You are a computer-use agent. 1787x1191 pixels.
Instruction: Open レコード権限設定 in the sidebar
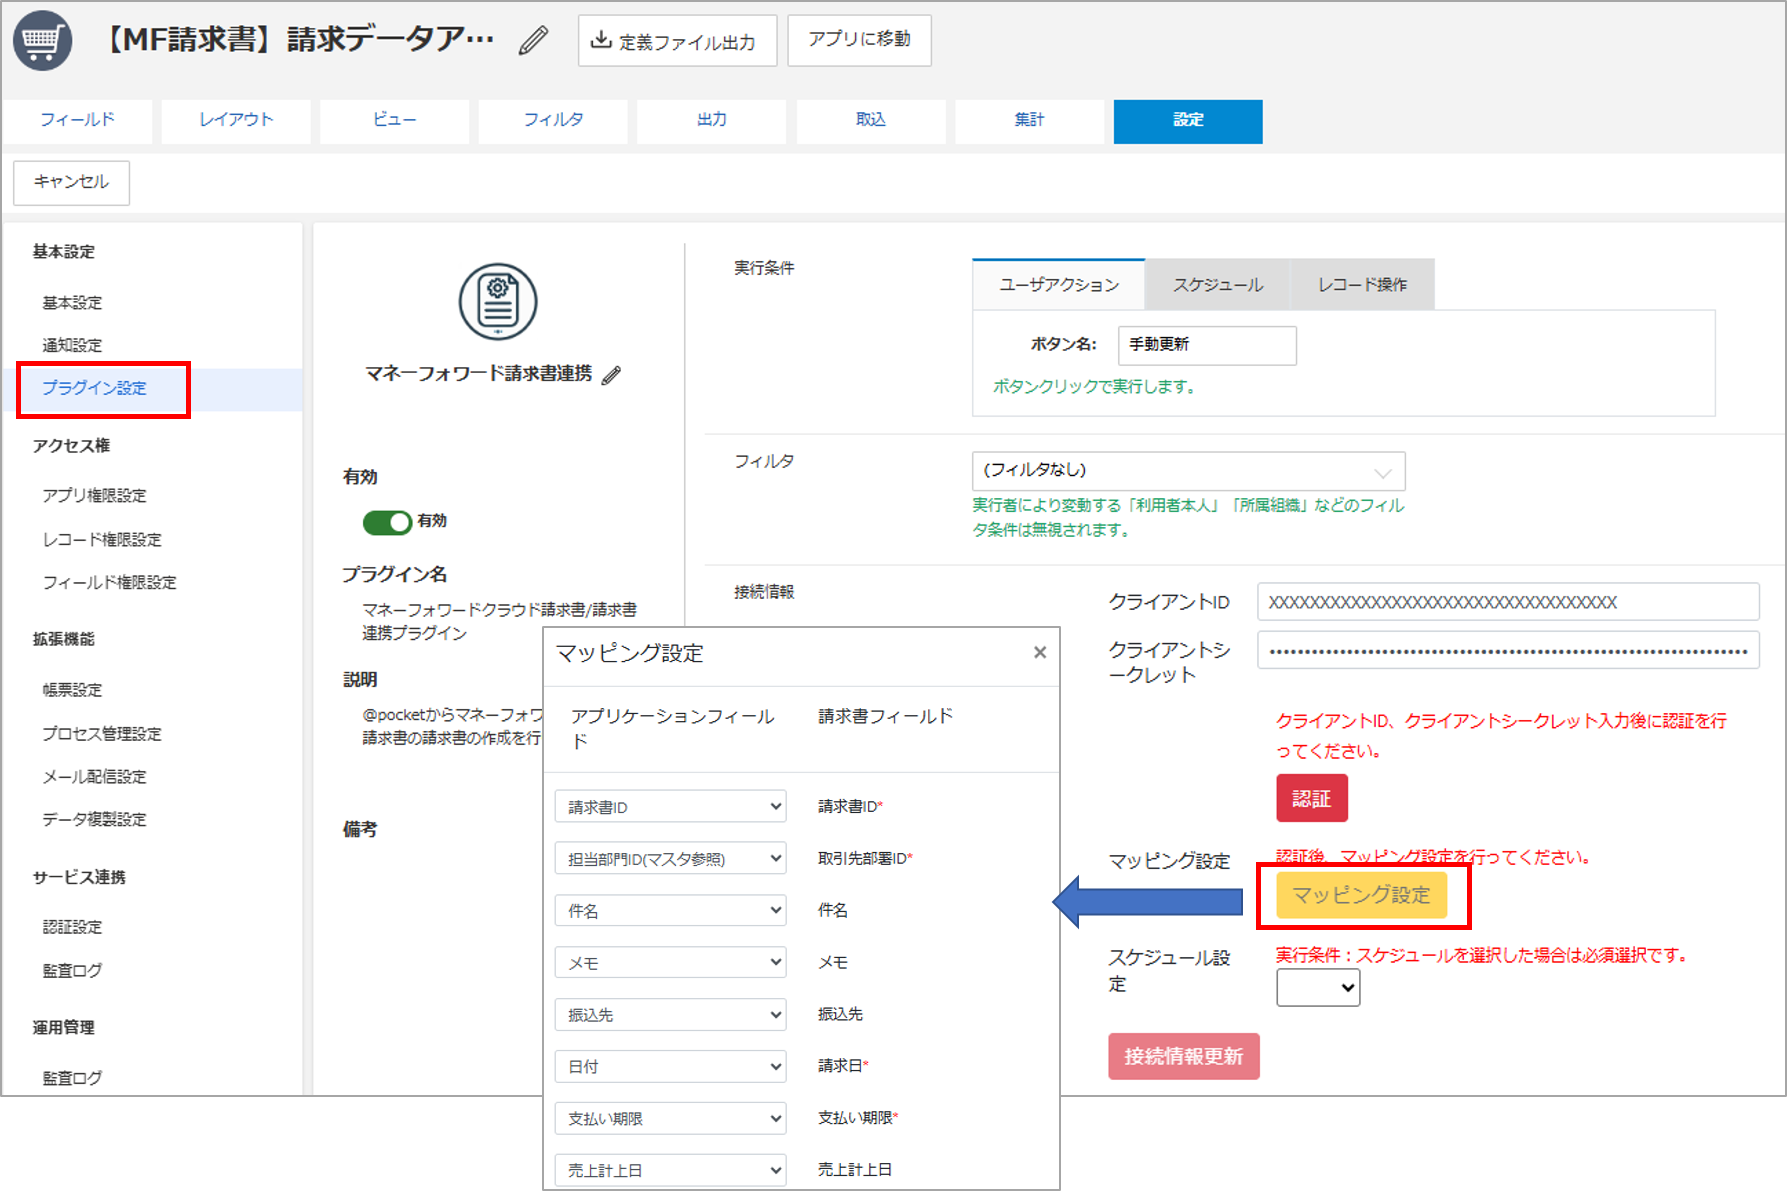(x=102, y=539)
